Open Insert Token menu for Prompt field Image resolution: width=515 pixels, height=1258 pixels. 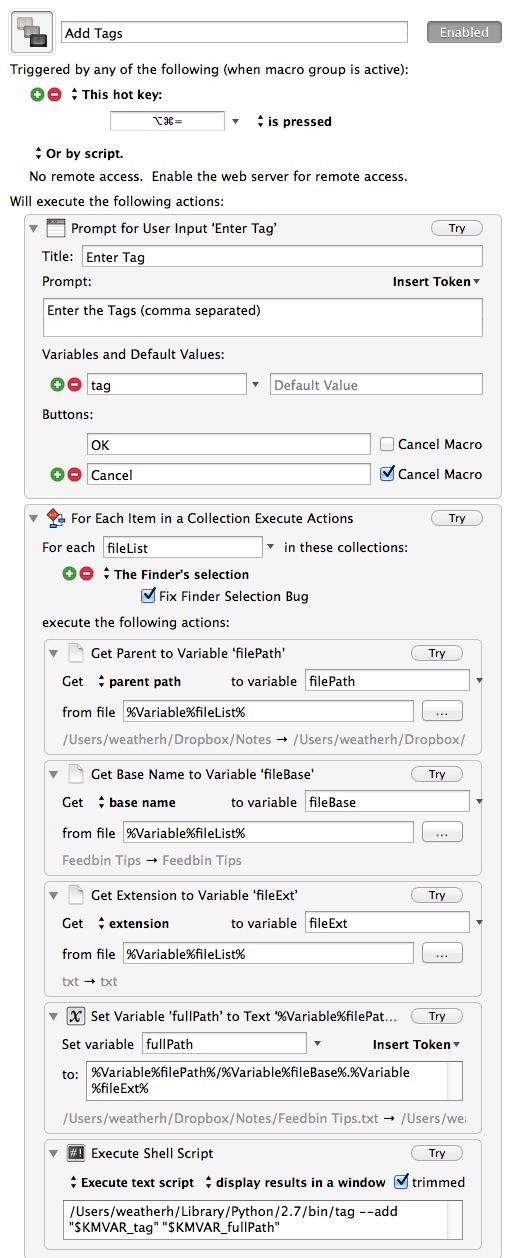[437, 282]
